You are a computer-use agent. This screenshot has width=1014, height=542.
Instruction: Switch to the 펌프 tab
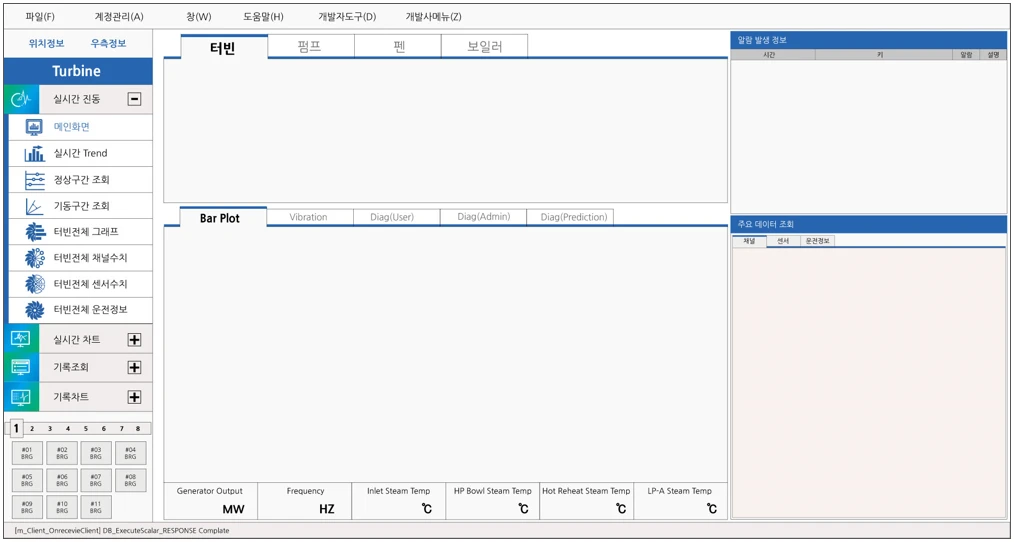pos(311,47)
